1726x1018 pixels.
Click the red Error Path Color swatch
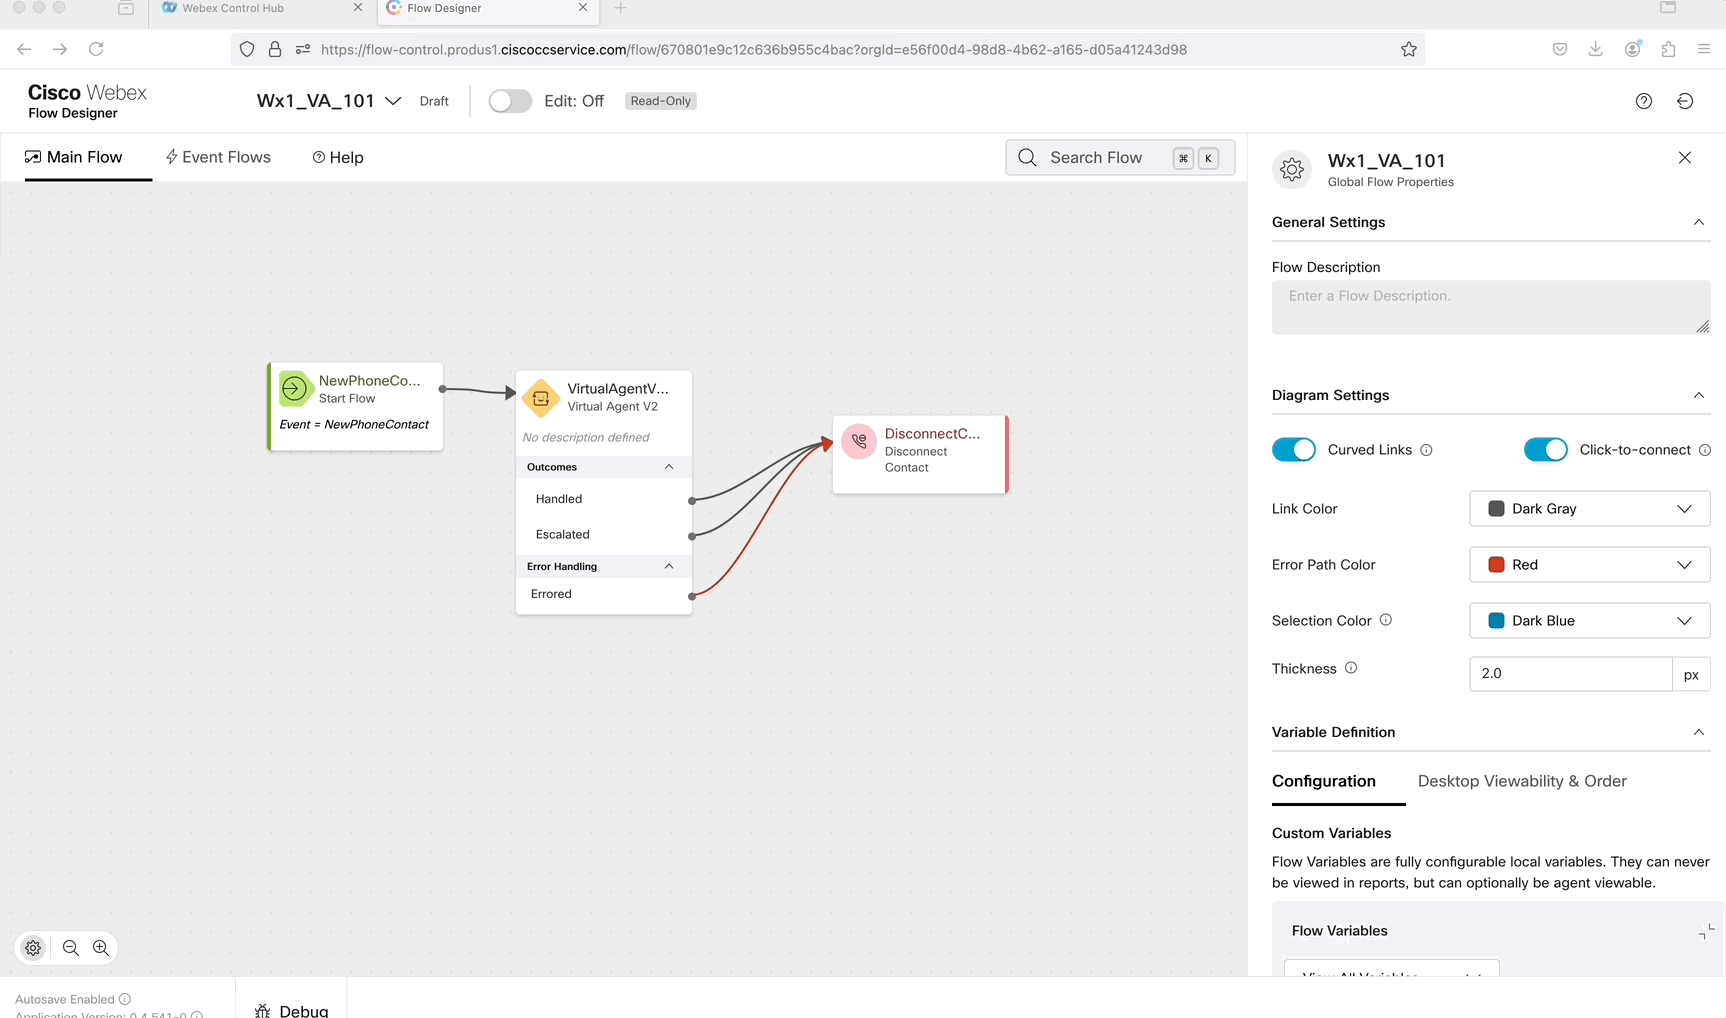tap(1496, 565)
